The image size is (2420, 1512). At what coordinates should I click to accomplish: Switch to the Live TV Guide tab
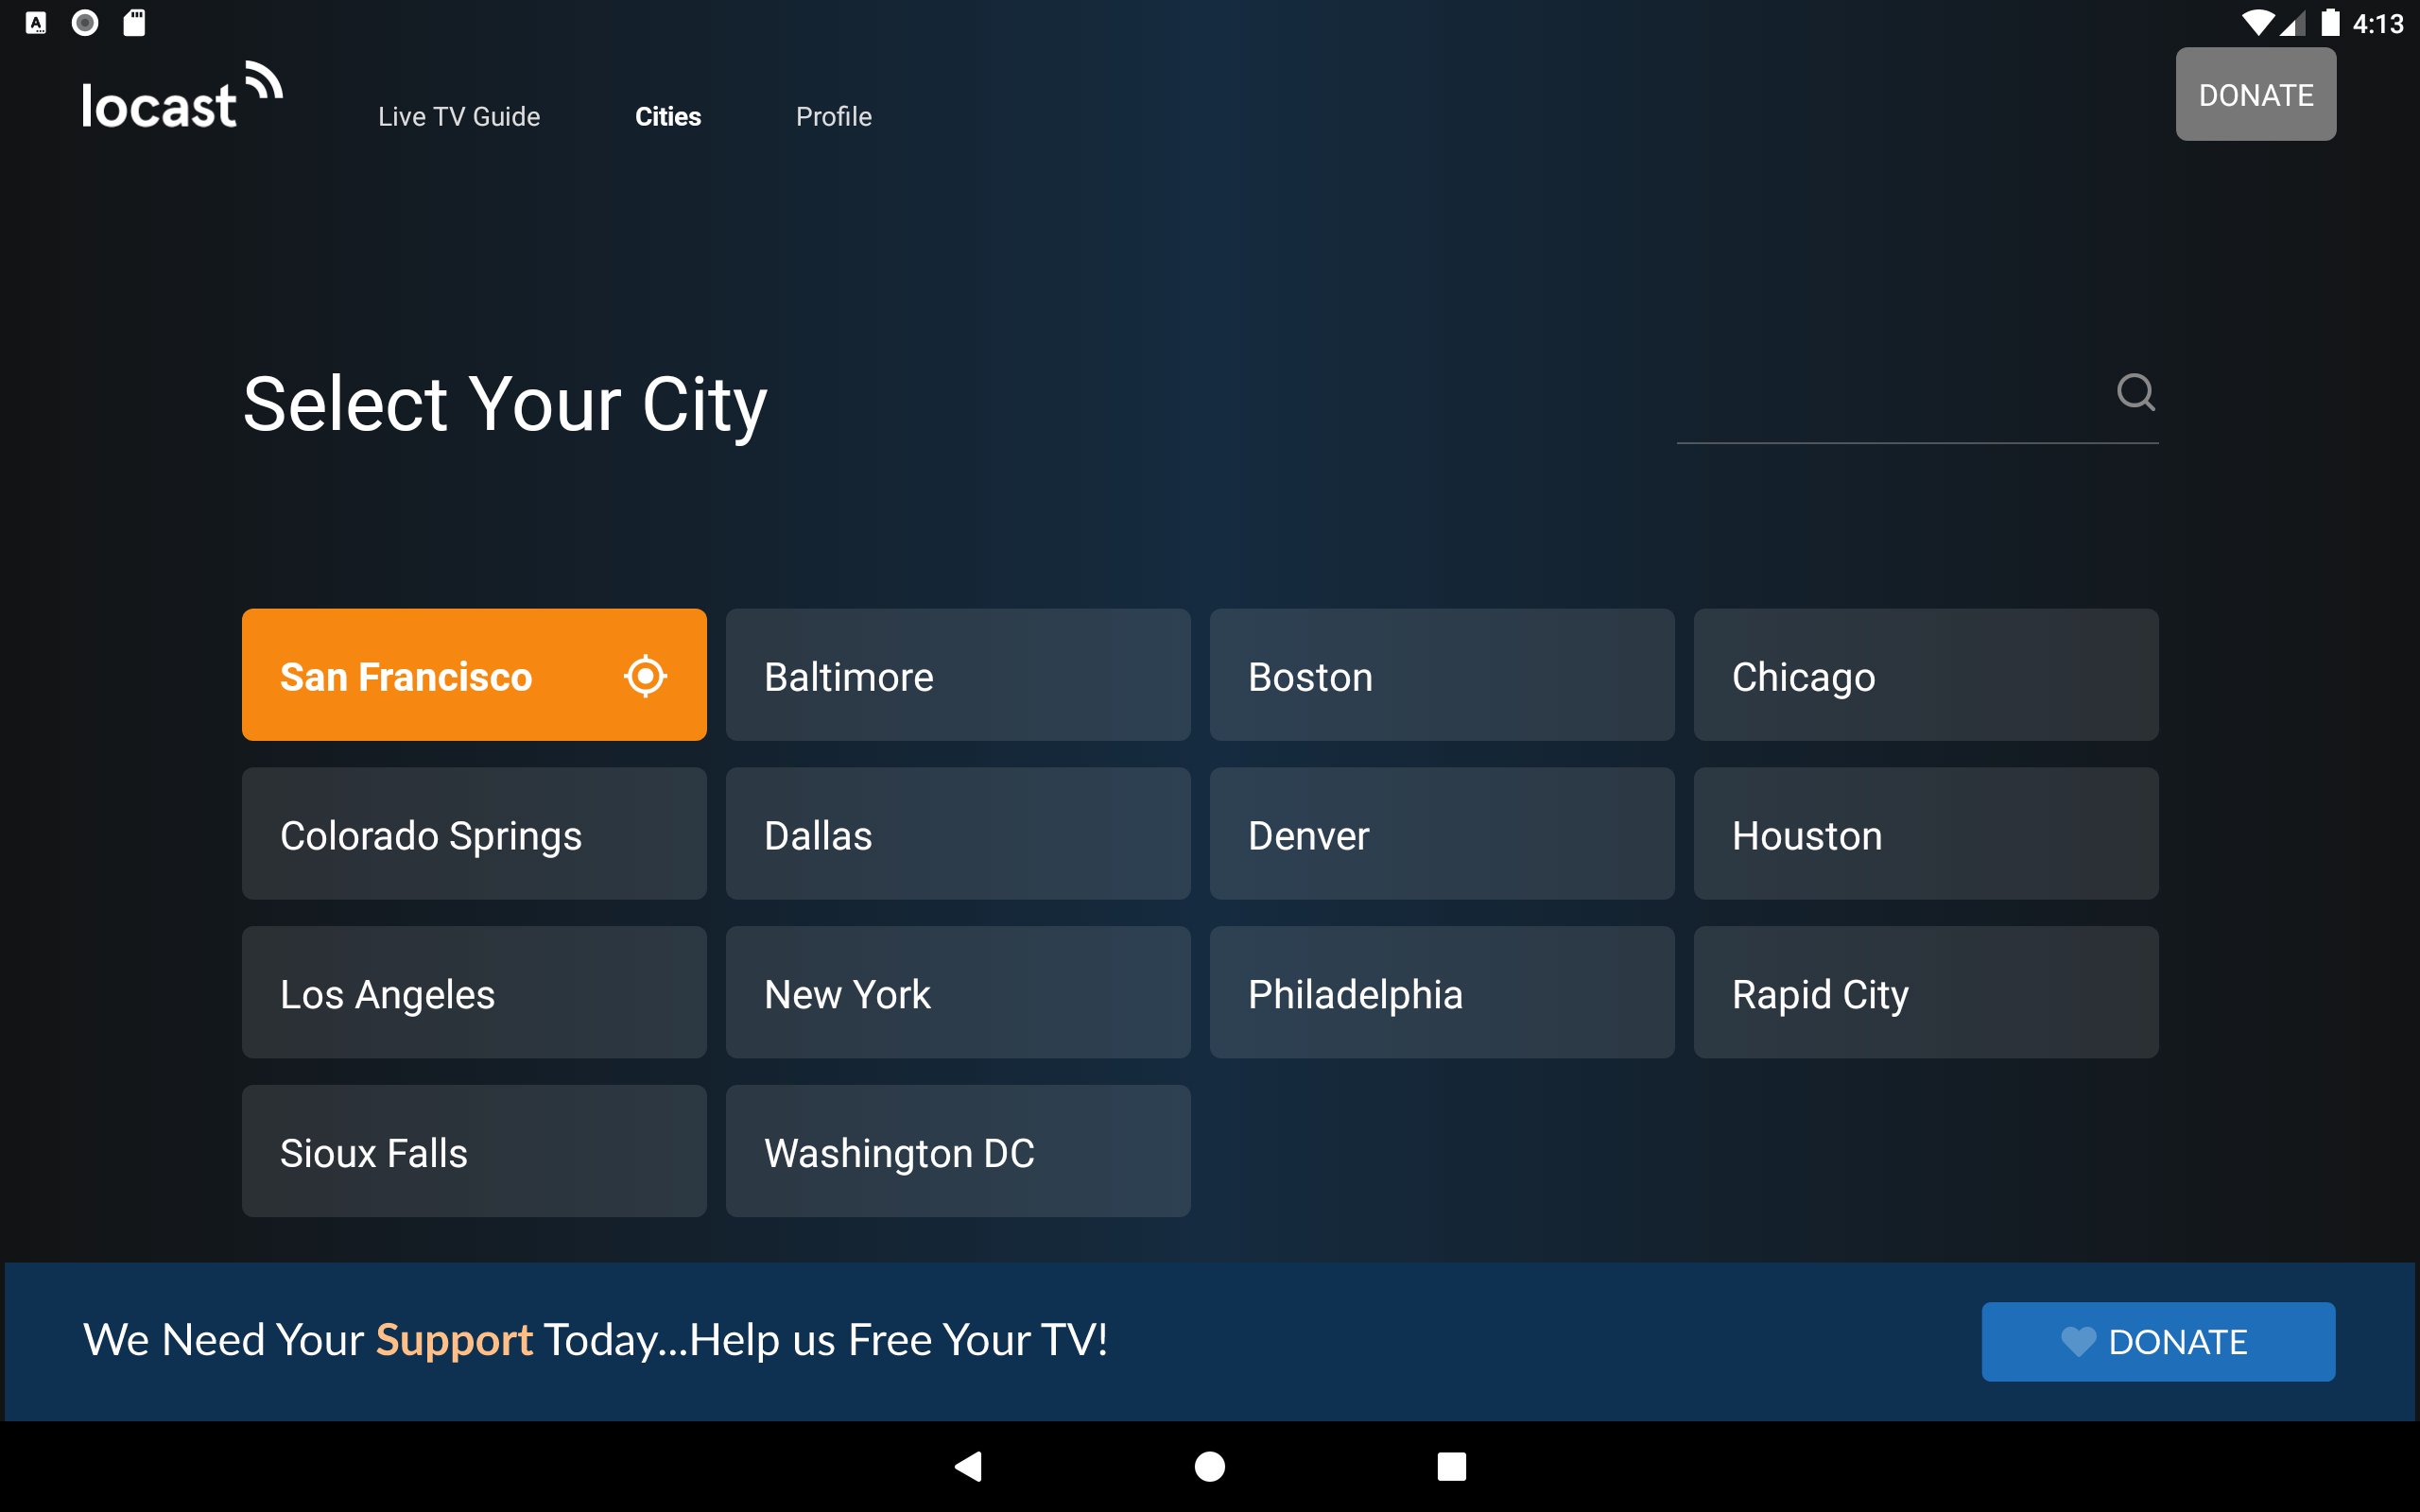pyautogui.click(x=458, y=116)
